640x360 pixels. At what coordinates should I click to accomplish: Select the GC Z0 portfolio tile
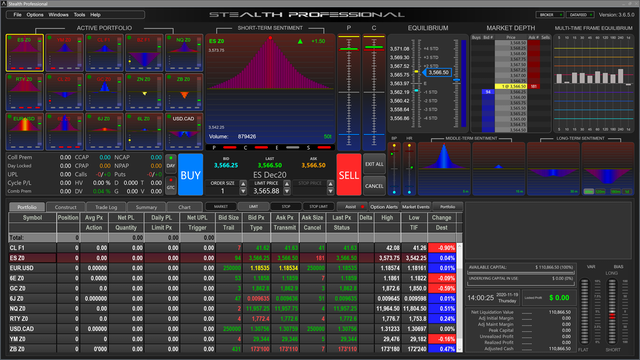pos(104,92)
